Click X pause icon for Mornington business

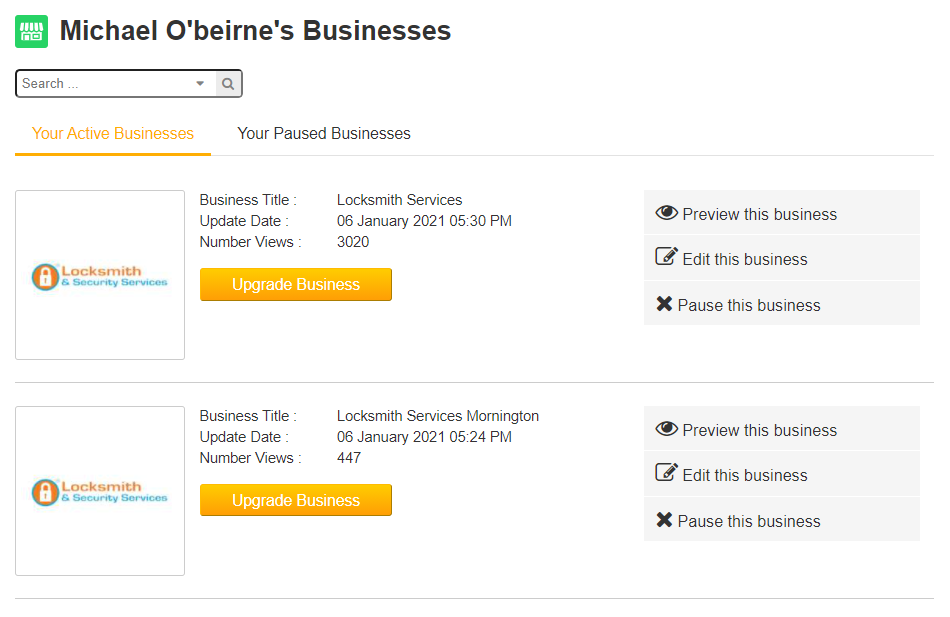[664, 520]
